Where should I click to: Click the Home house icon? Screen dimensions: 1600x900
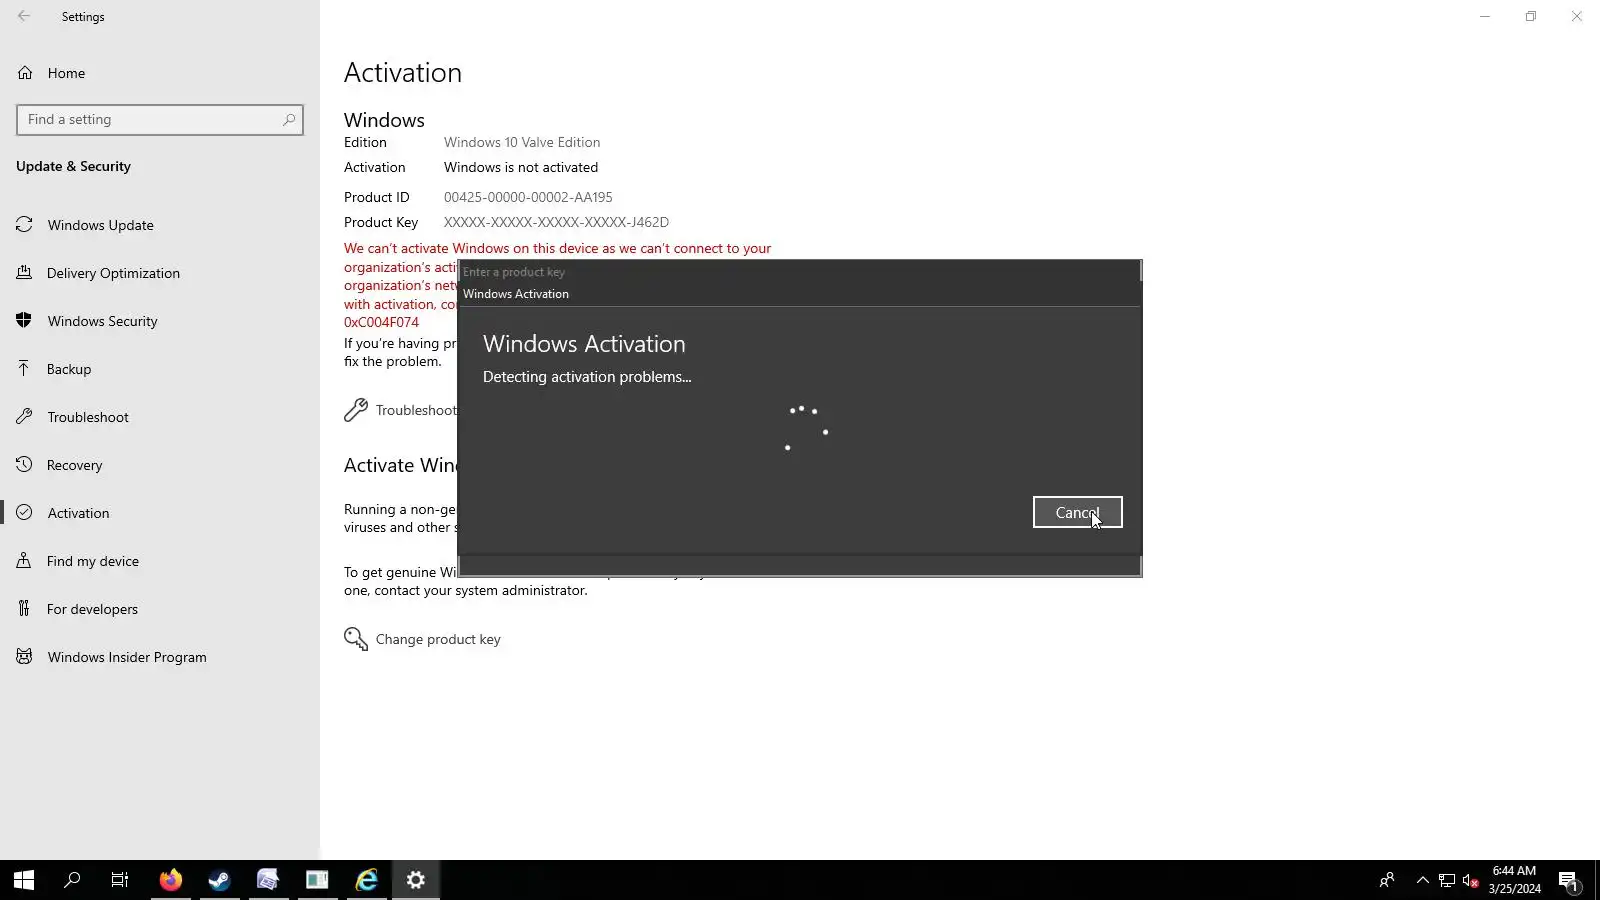(25, 73)
